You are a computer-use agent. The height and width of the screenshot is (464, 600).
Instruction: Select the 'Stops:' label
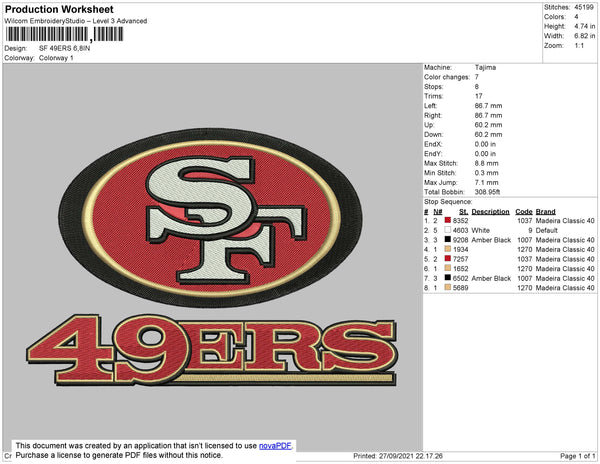[432, 86]
